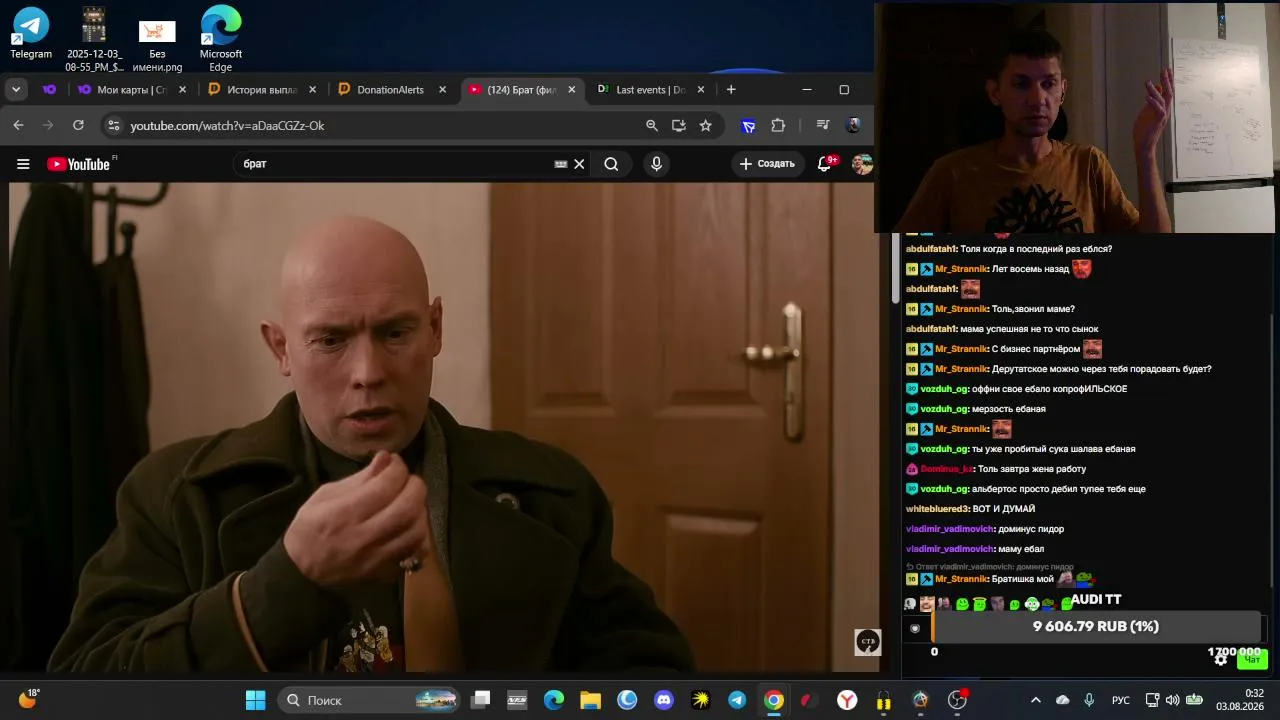Open the media controls button
The height and width of the screenshot is (720, 1280).
822,125
